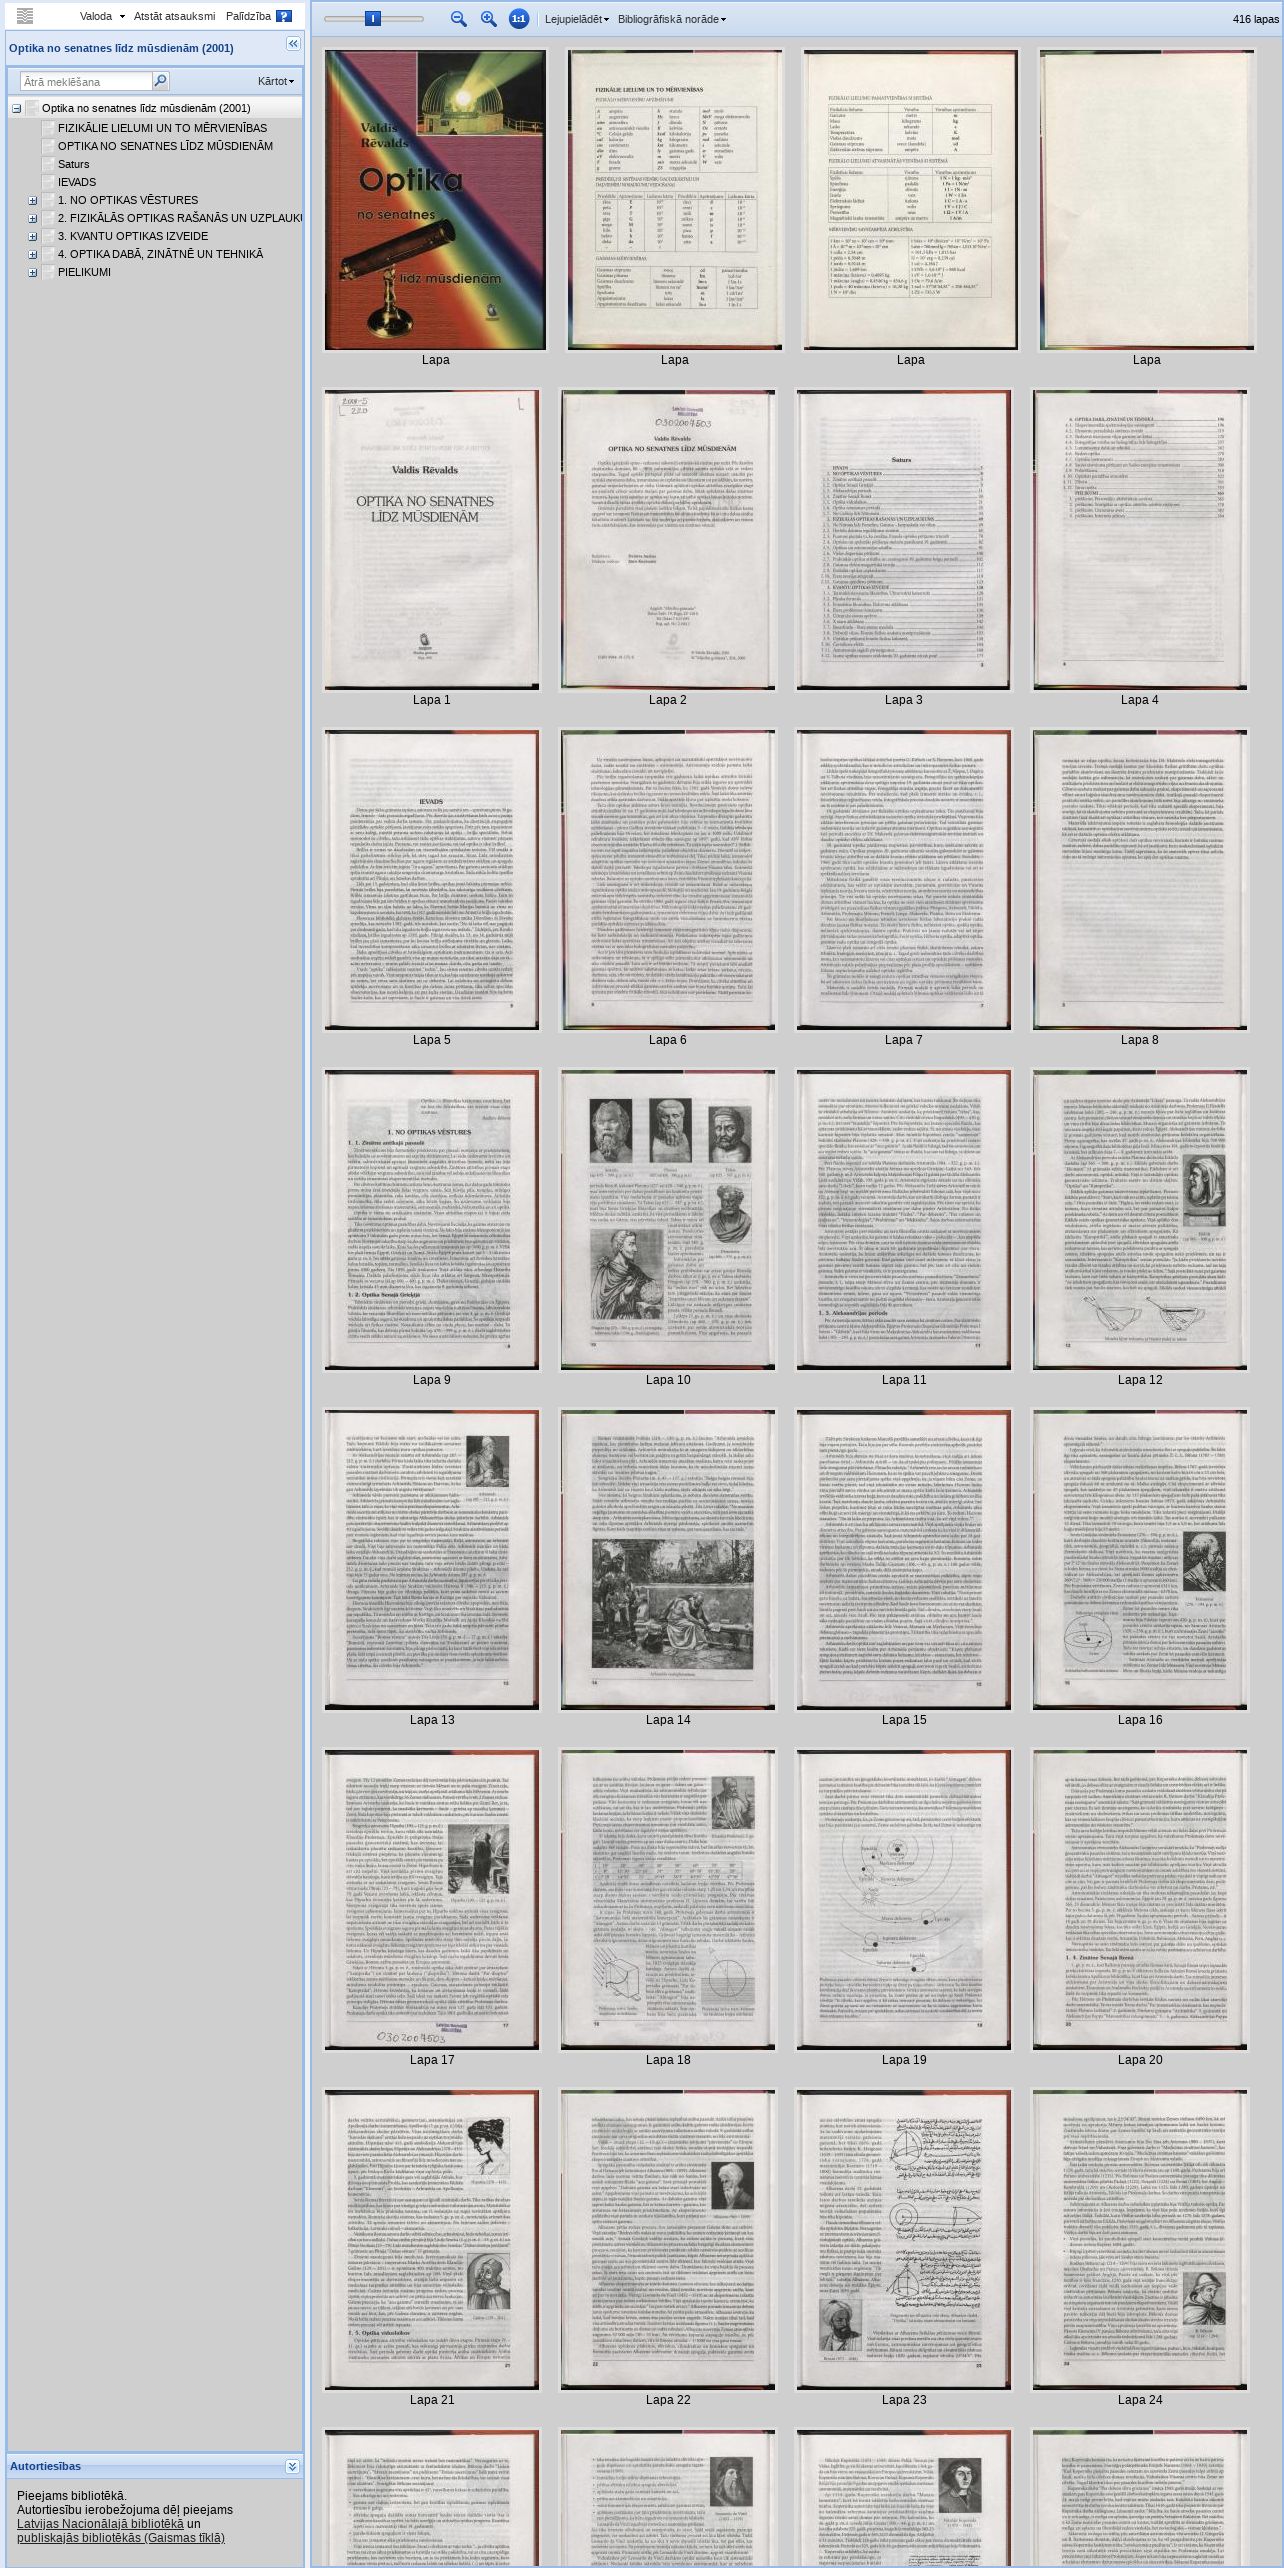Screen dimensions: 1284x2568
Task: Expand chapter 3. KVANTU OPTIKAS IZVEIDE
Action: tap(32, 236)
